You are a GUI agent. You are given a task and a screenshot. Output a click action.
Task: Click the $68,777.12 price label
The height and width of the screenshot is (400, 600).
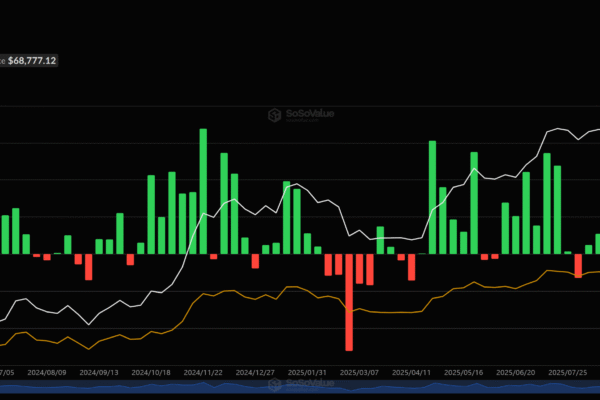click(32, 61)
